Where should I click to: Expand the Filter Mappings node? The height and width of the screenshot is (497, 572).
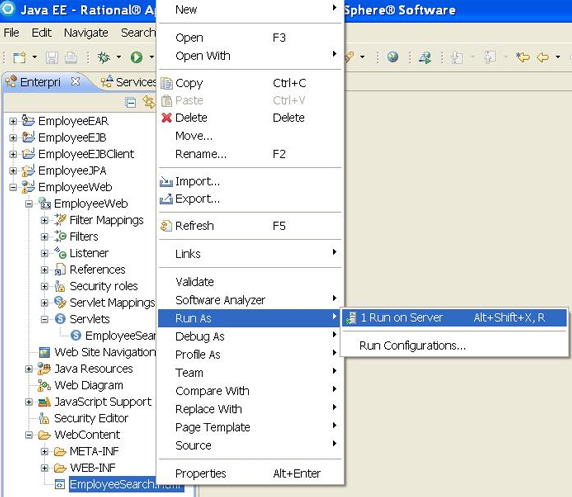tap(45, 220)
